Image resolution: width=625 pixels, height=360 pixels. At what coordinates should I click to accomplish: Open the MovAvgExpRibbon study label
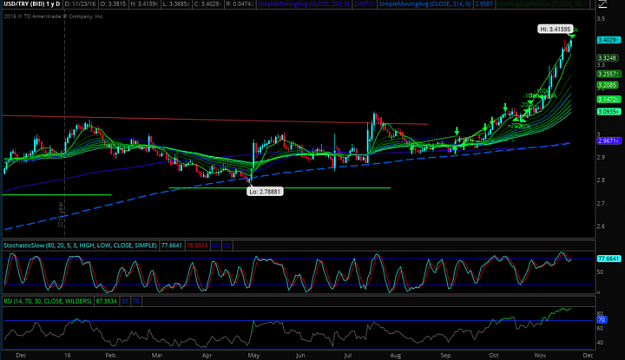tap(542, 4)
